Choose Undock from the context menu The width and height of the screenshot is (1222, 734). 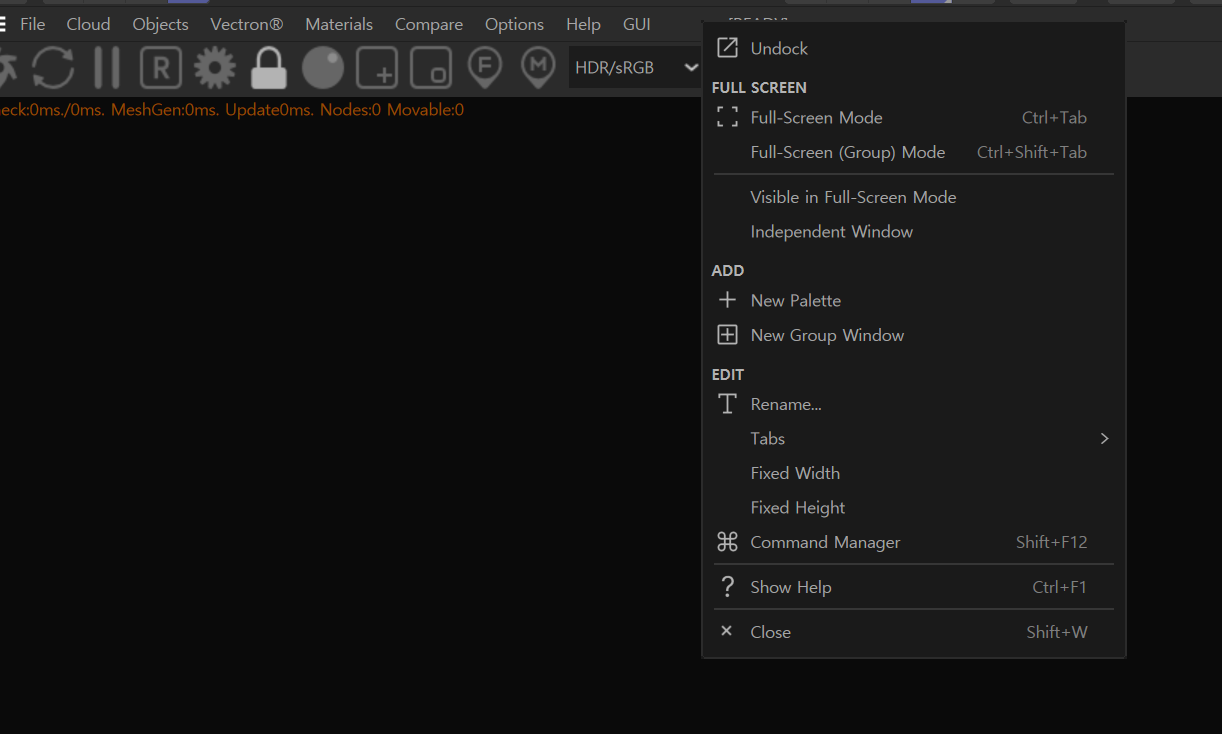click(914, 48)
